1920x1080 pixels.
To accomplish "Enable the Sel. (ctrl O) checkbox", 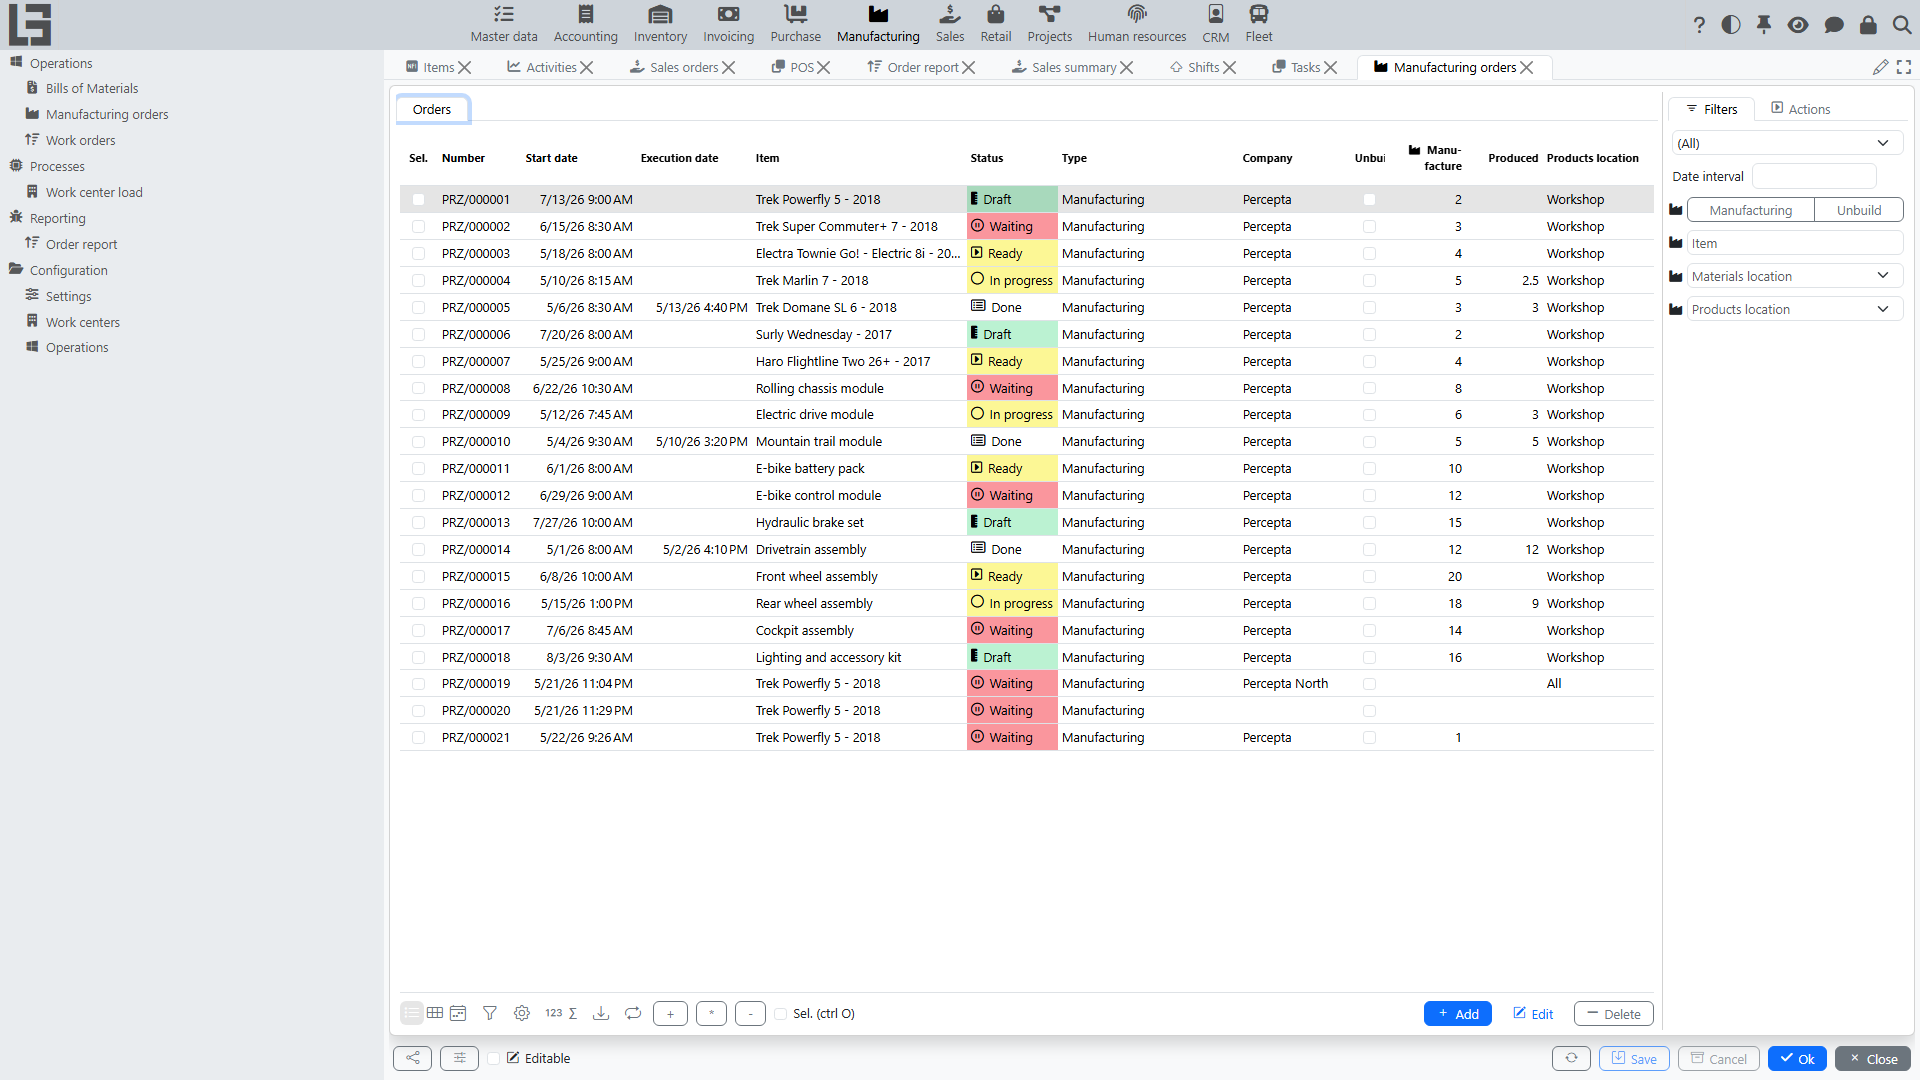I will click(781, 1014).
